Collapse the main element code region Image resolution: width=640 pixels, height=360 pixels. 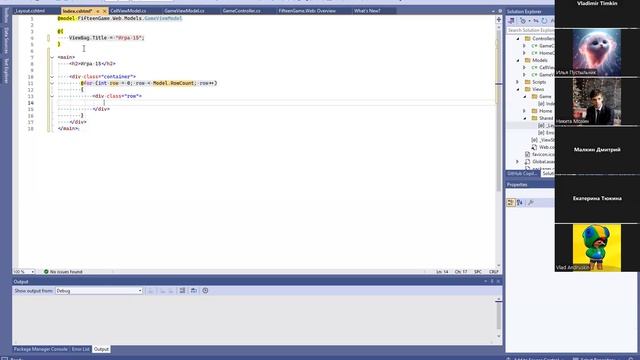(x=52, y=57)
